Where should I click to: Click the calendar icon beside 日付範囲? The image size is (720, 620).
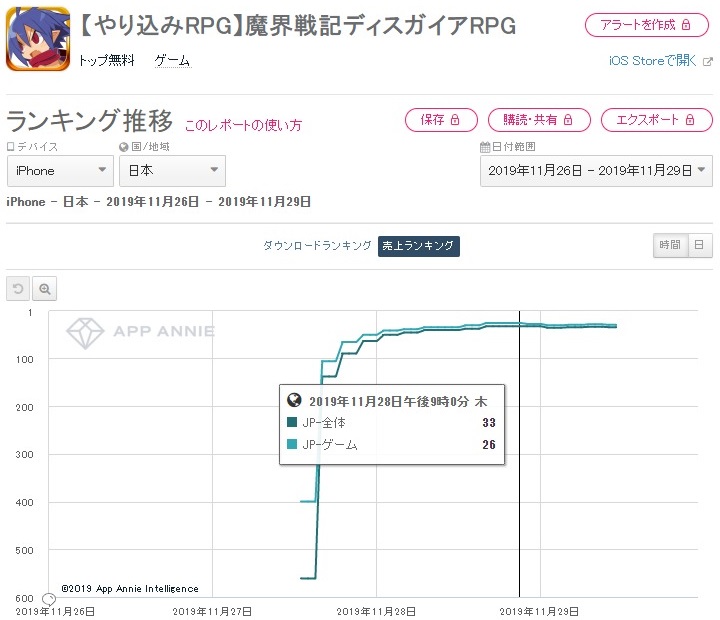click(x=485, y=147)
